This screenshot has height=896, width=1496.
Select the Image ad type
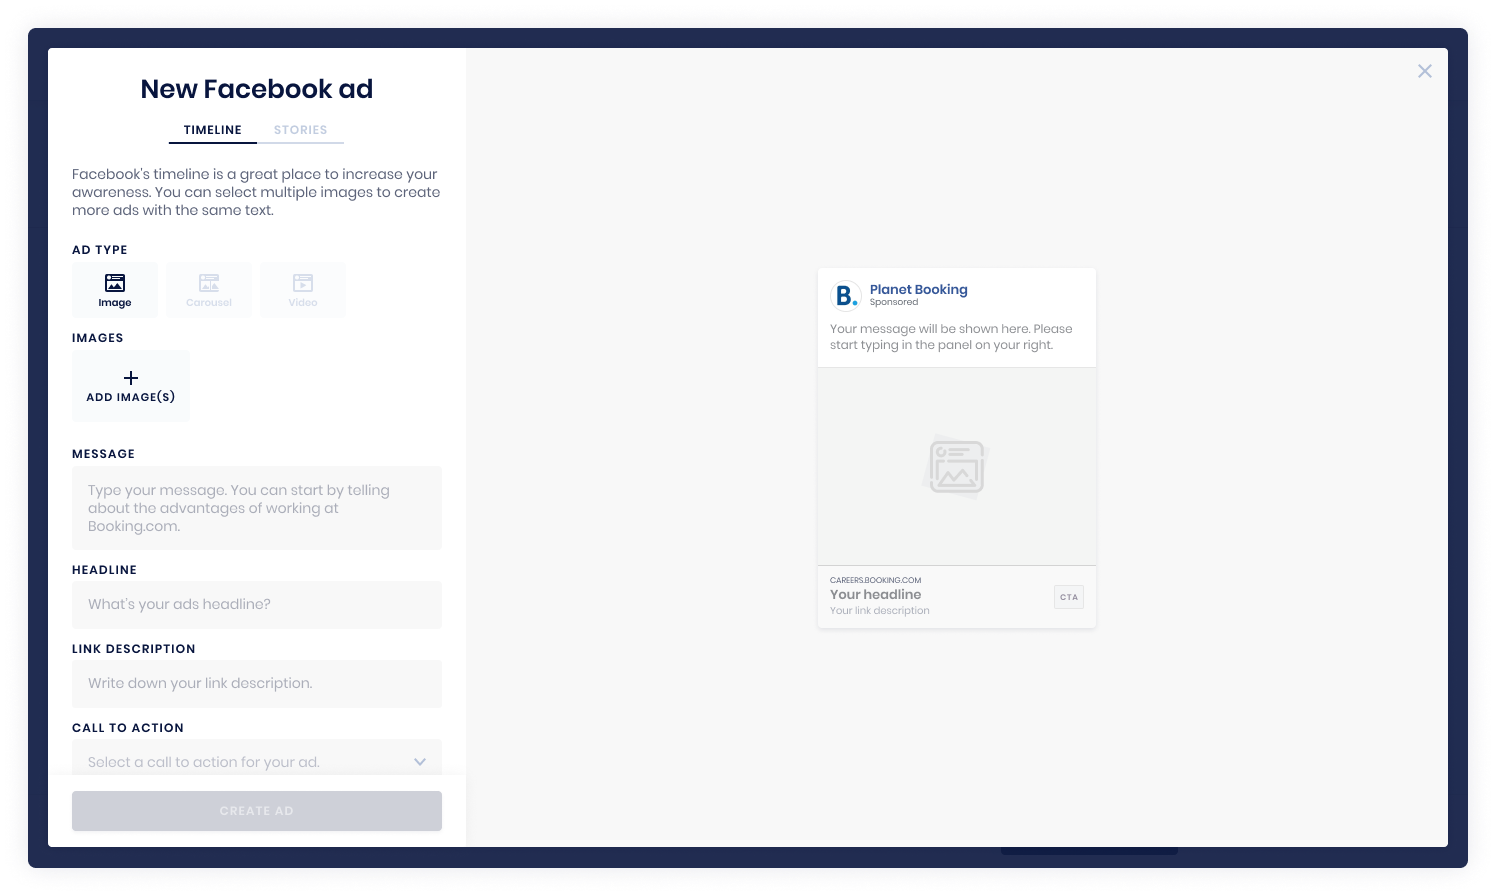click(115, 290)
